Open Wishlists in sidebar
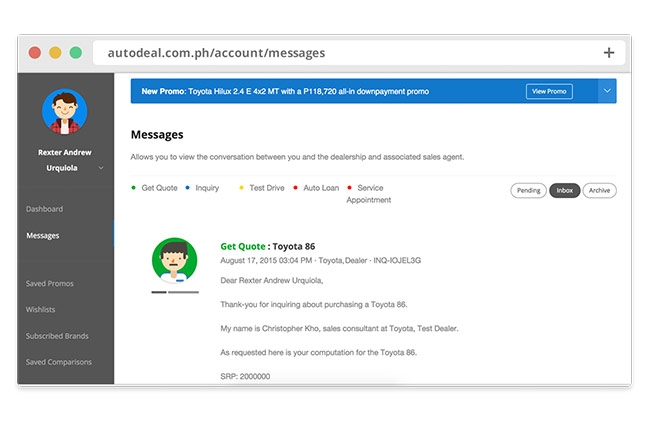650x430 pixels. (x=40, y=310)
